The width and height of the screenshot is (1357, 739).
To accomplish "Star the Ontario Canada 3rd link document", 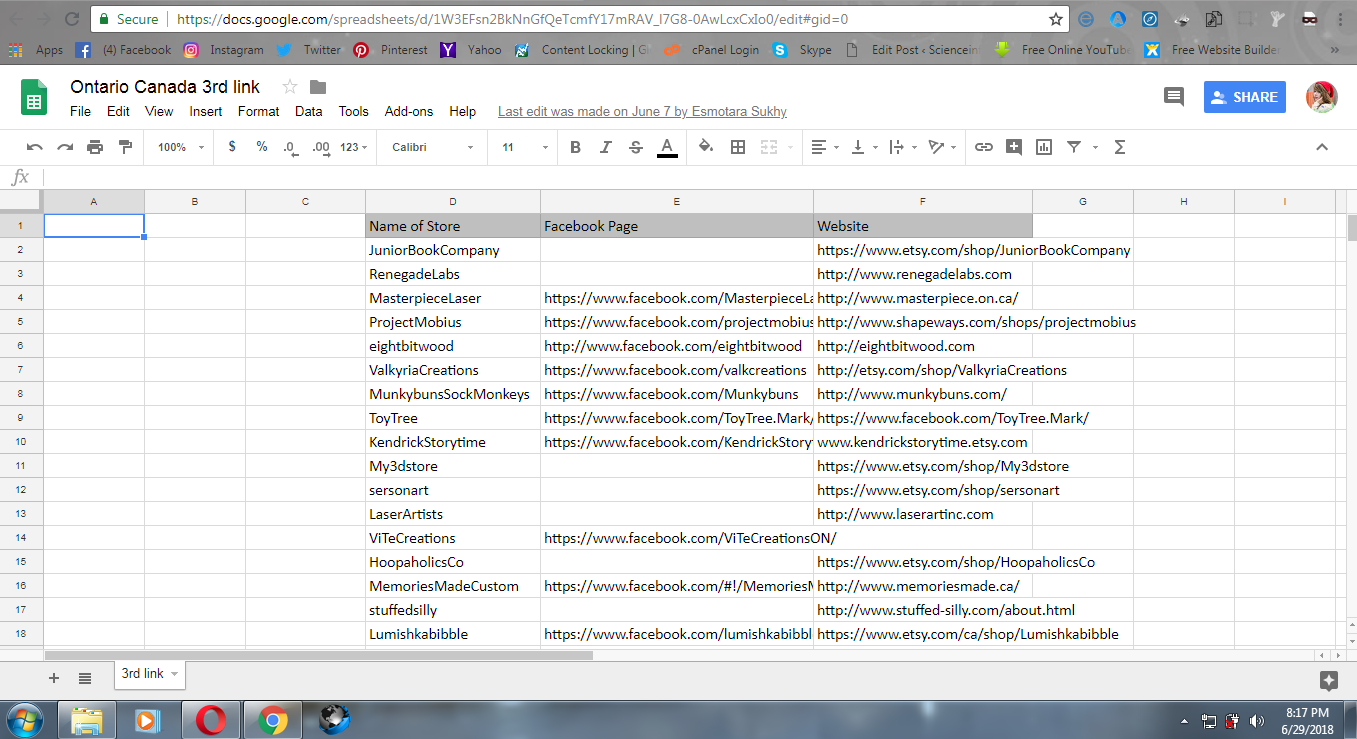I will (x=290, y=87).
